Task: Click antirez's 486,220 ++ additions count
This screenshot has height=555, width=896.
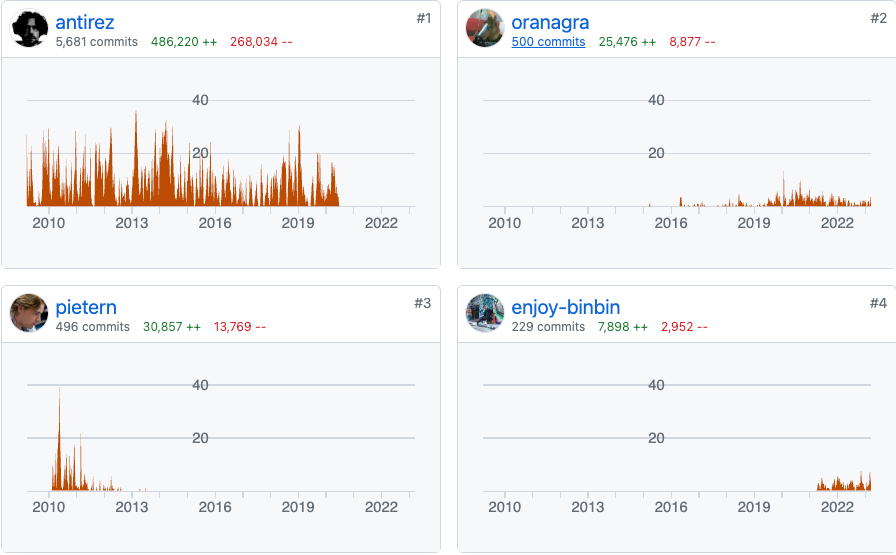Action: tap(184, 42)
